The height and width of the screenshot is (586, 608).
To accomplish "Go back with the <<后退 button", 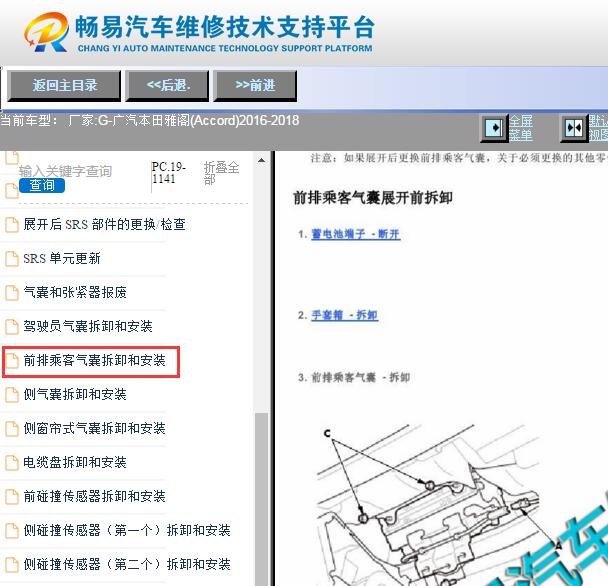I will pos(168,85).
